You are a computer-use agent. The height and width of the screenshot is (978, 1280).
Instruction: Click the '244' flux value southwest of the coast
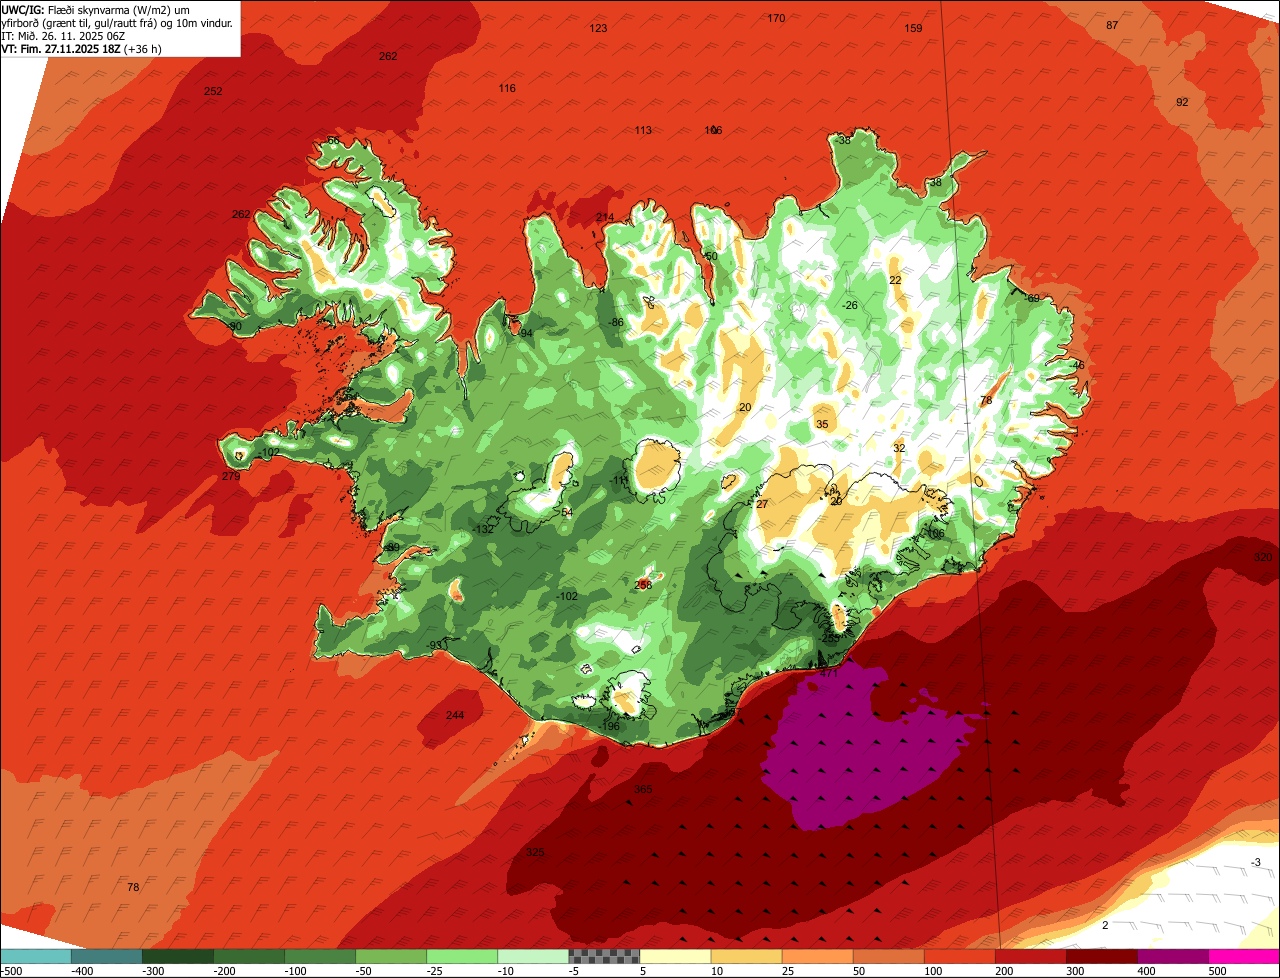[x=455, y=715]
